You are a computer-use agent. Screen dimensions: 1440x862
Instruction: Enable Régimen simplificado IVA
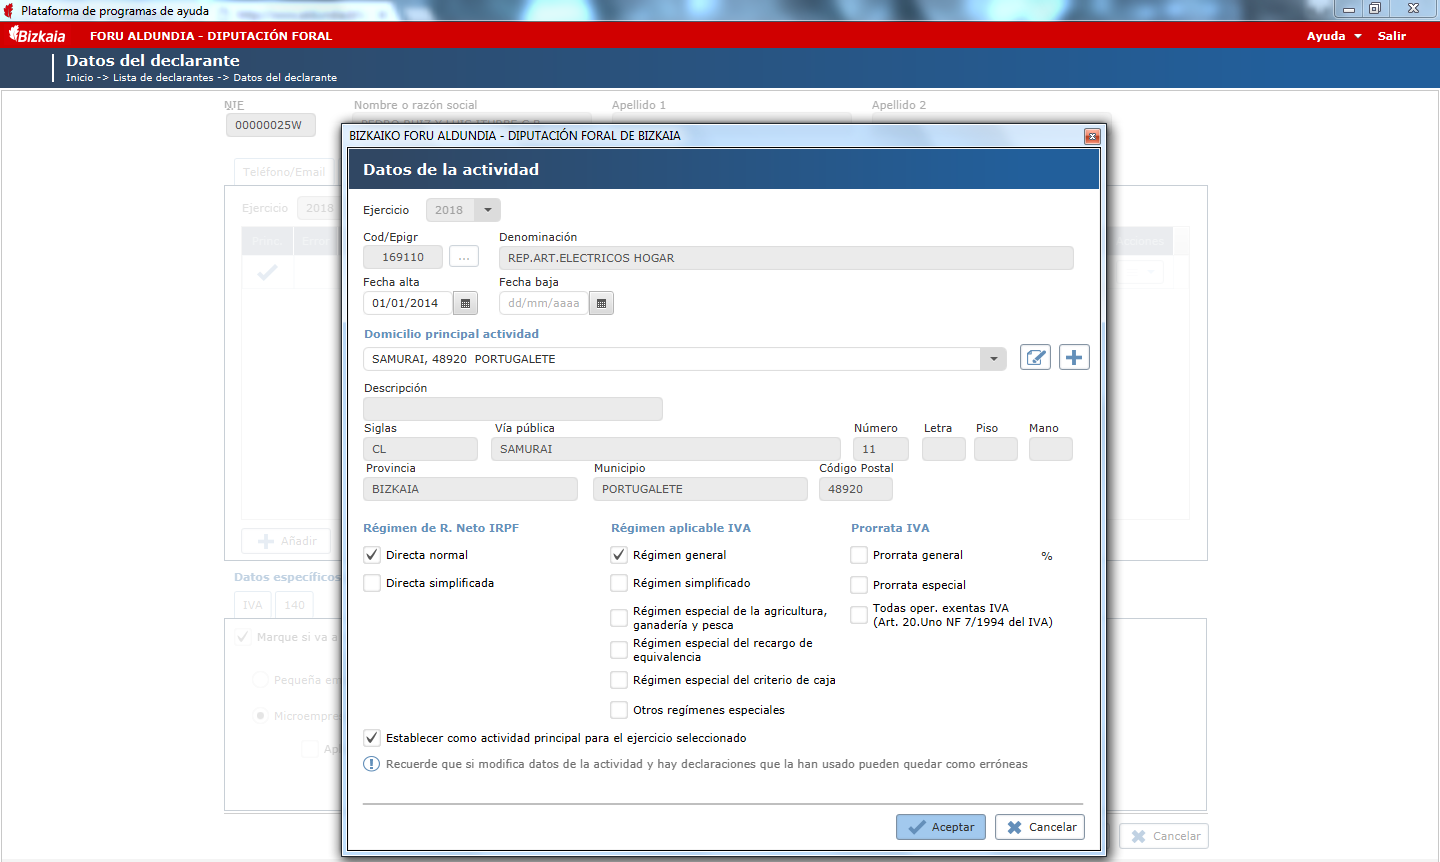coord(619,583)
